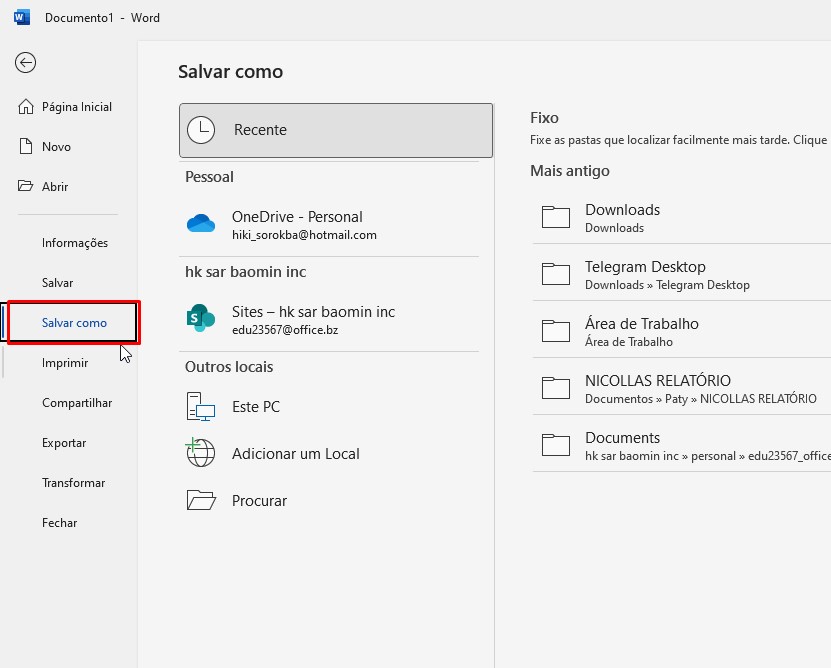Click the Downloads » Telegram Desktop path
The image size is (831, 668).
click(x=667, y=285)
